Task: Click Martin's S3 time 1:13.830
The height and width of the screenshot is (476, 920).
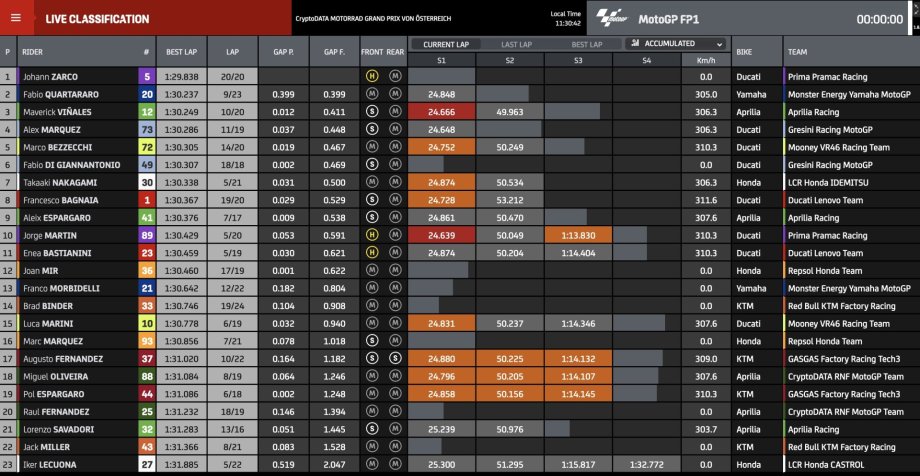Action: tap(578, 235)
